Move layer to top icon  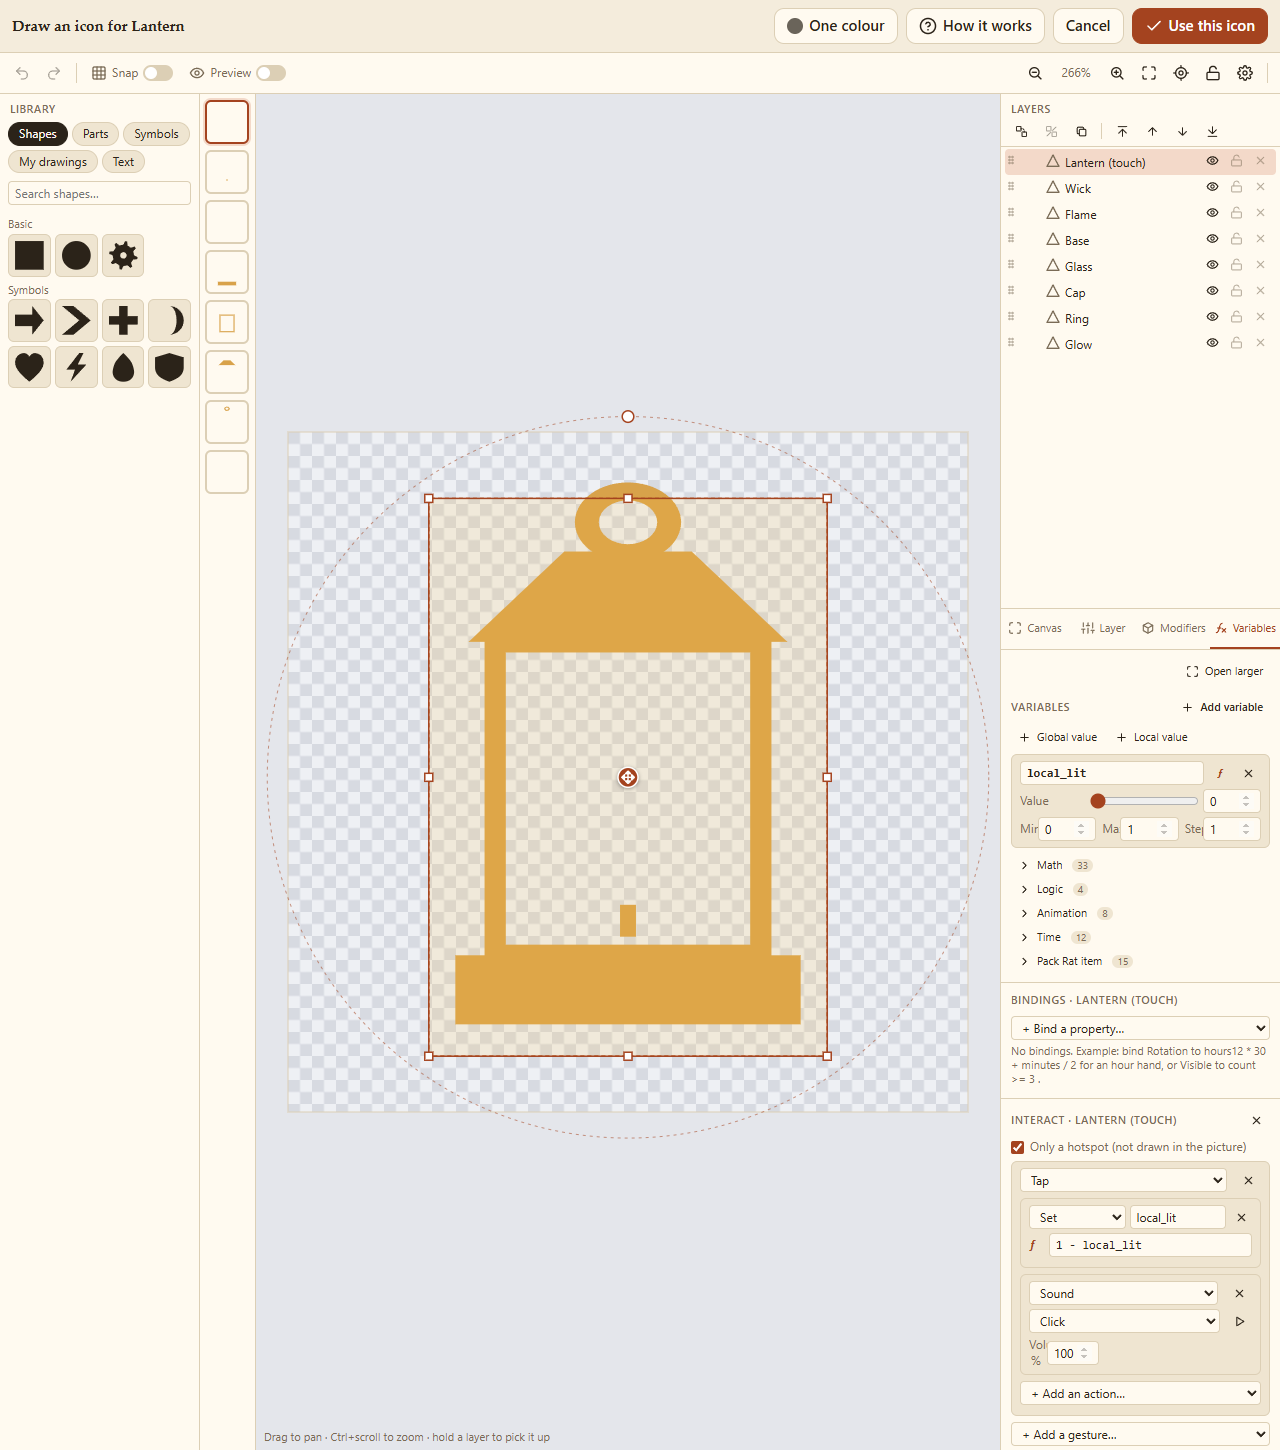(x=1122, y=132)
